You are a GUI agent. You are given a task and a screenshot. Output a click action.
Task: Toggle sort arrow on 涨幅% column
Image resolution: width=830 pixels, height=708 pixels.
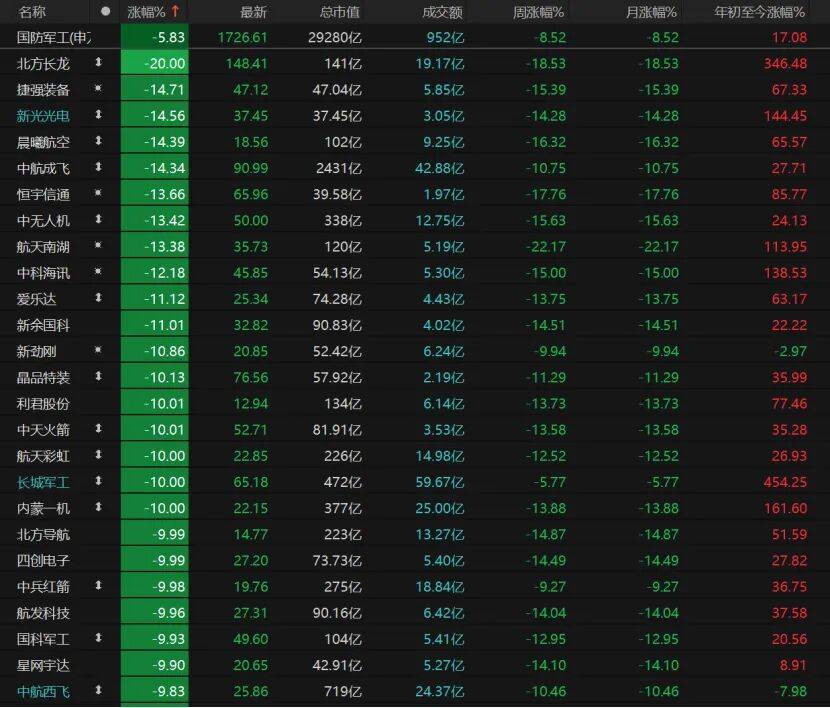point(176,12)
